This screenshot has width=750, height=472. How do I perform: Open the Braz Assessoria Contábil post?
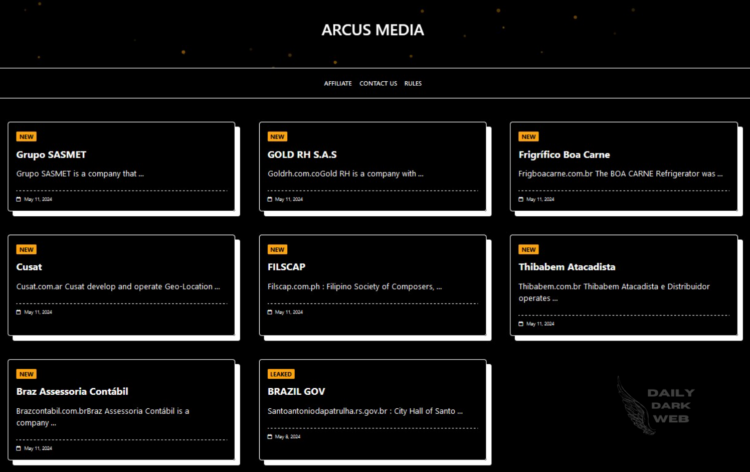tap(72, 391)
